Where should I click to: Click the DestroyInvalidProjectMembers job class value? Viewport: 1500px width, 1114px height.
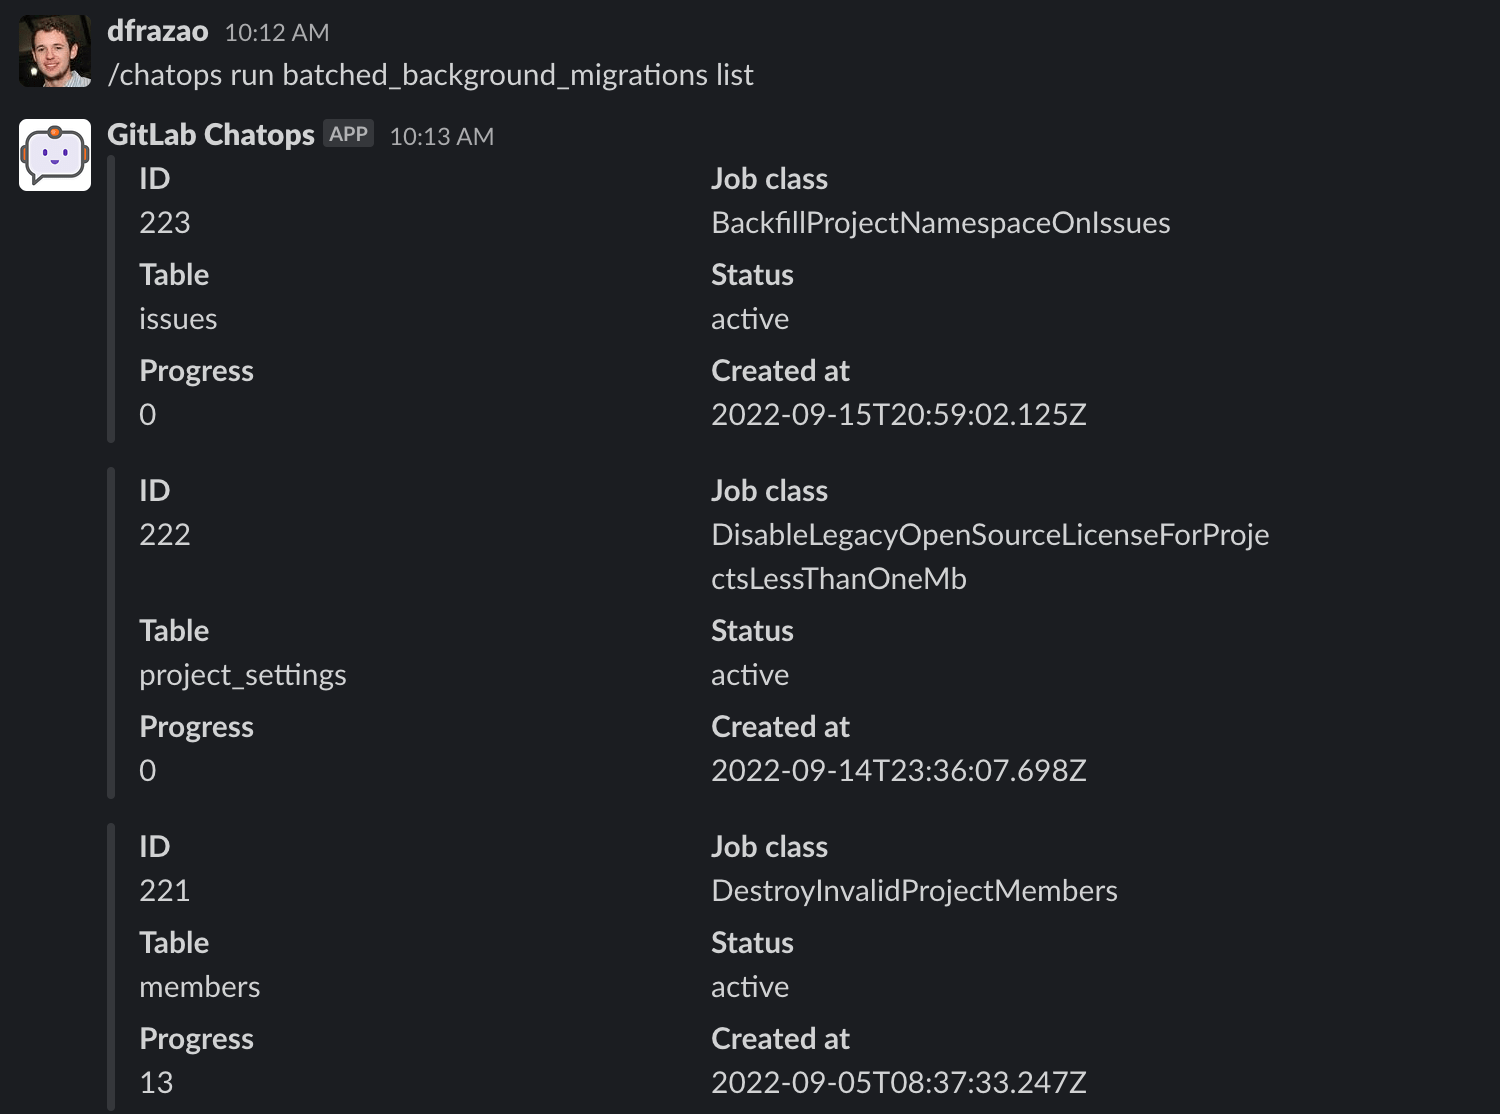[x=914, y=891]
